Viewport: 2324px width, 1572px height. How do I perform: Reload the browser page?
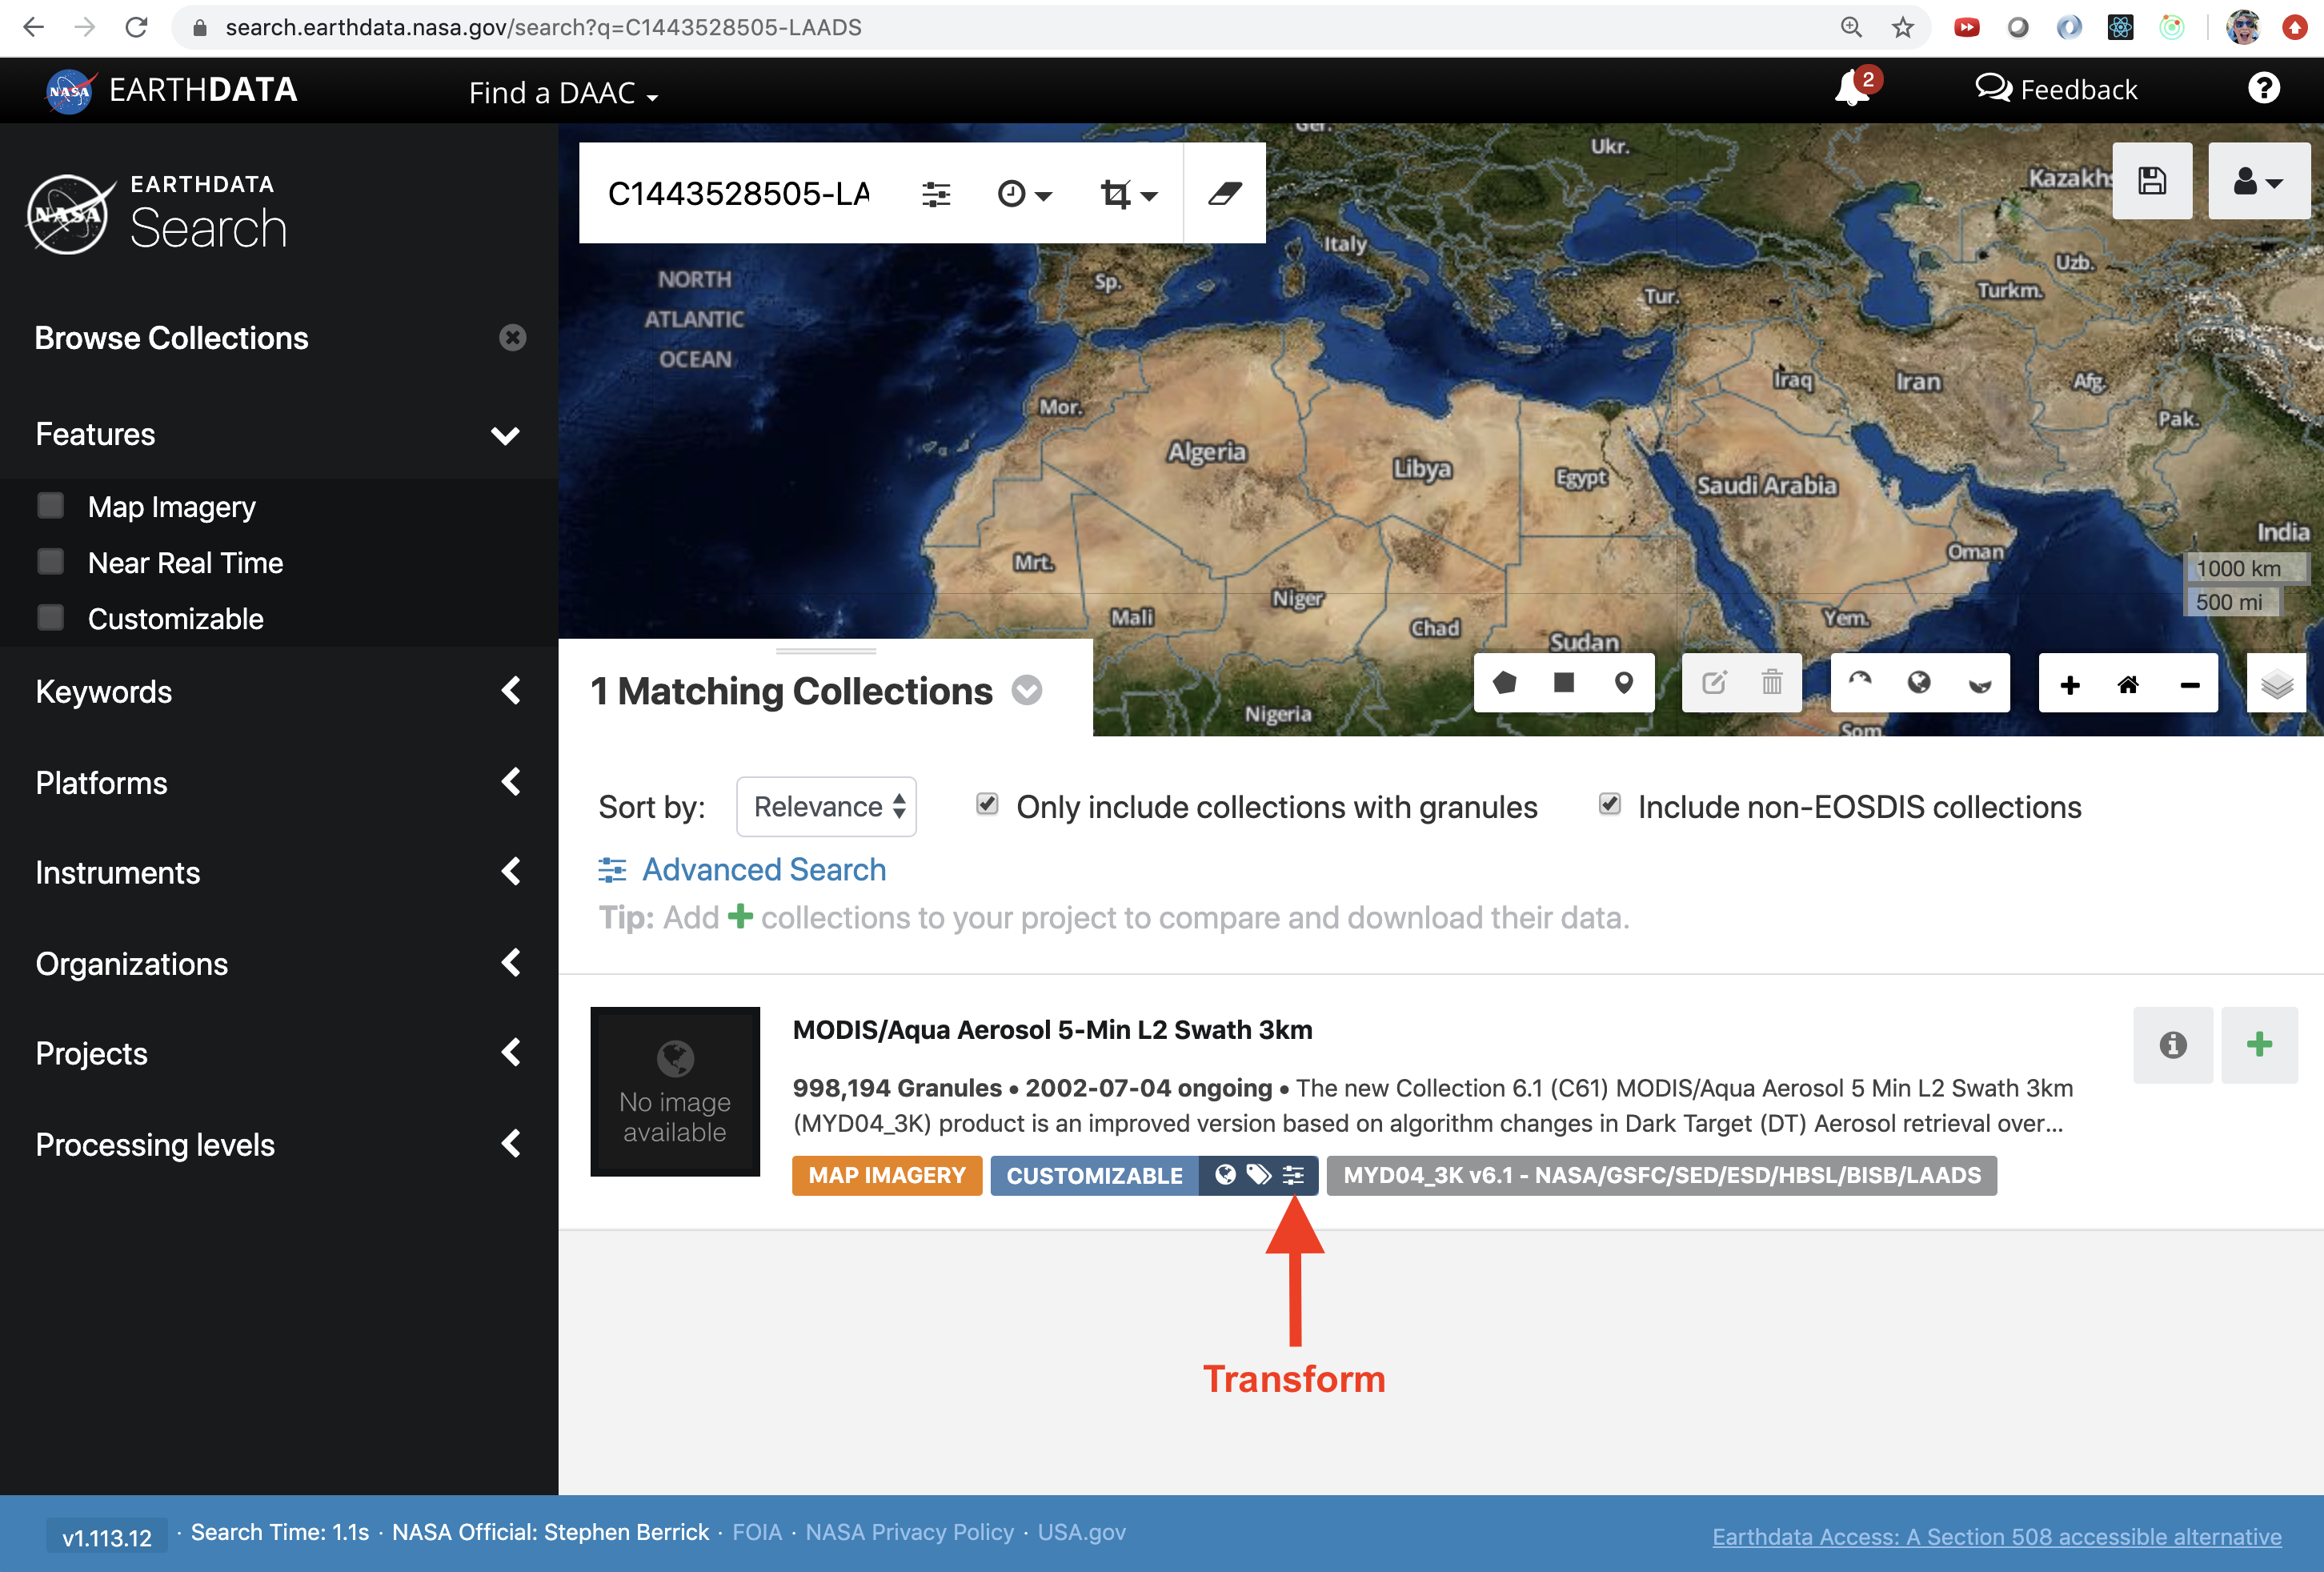point(136,27)
